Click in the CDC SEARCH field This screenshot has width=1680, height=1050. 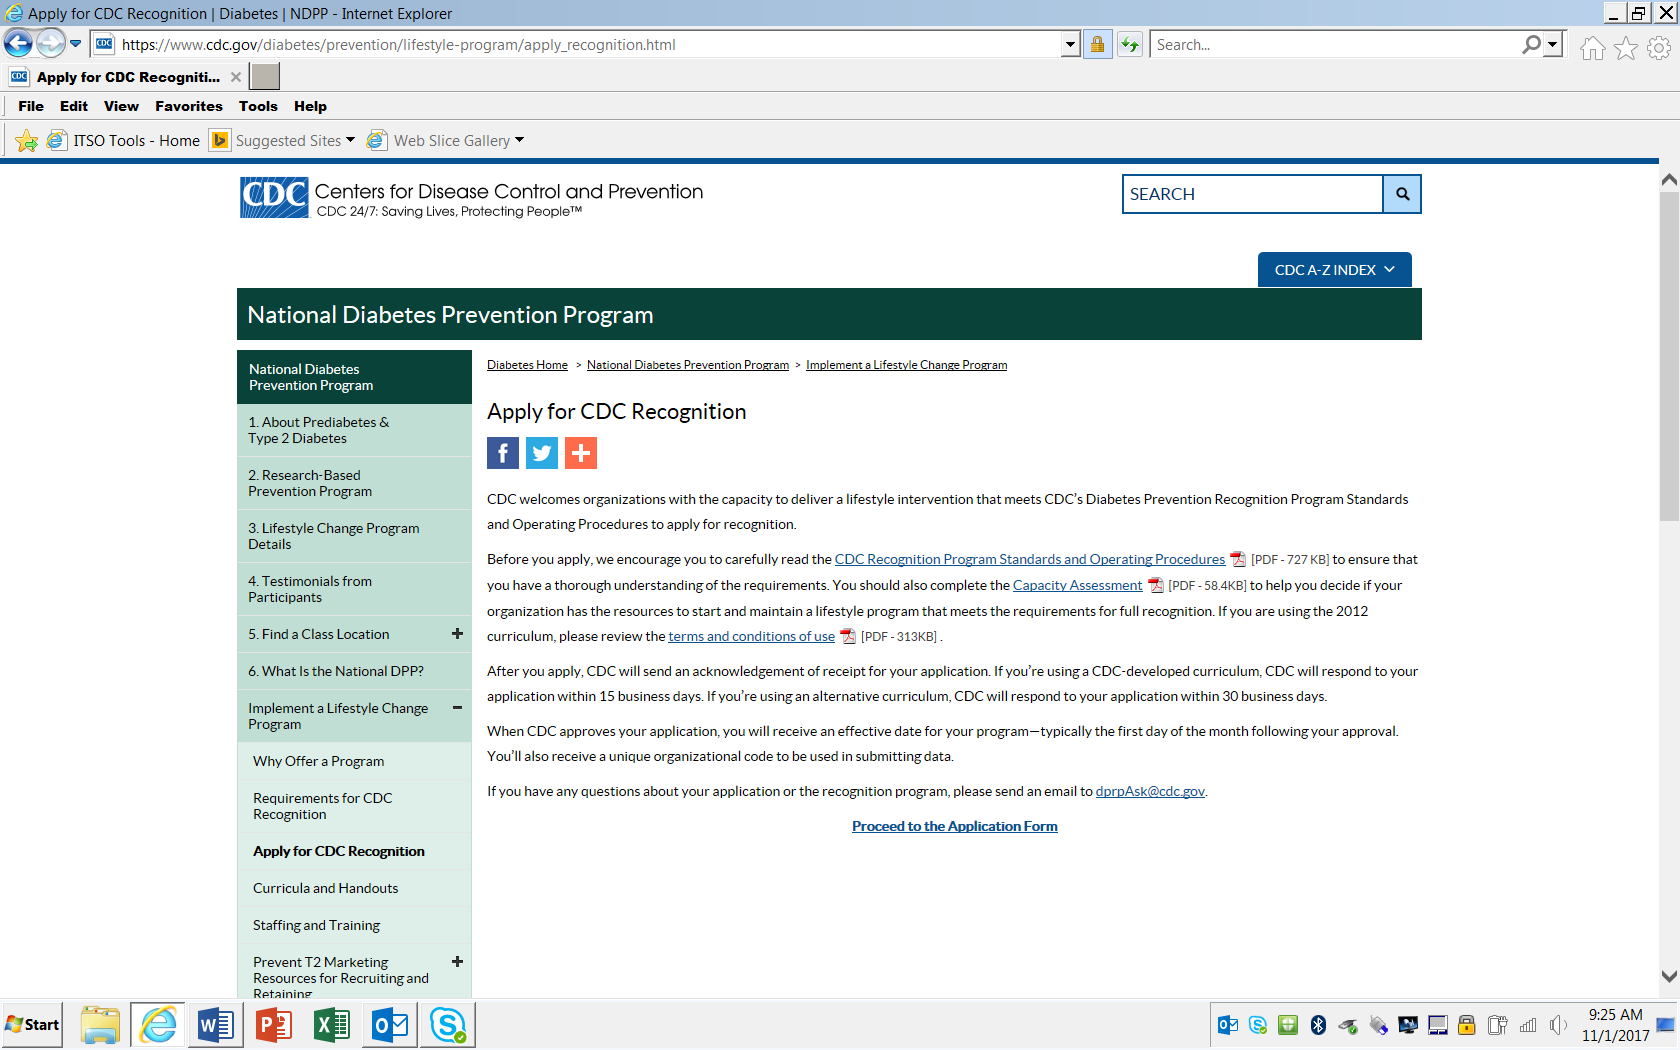coord(1253,194)
